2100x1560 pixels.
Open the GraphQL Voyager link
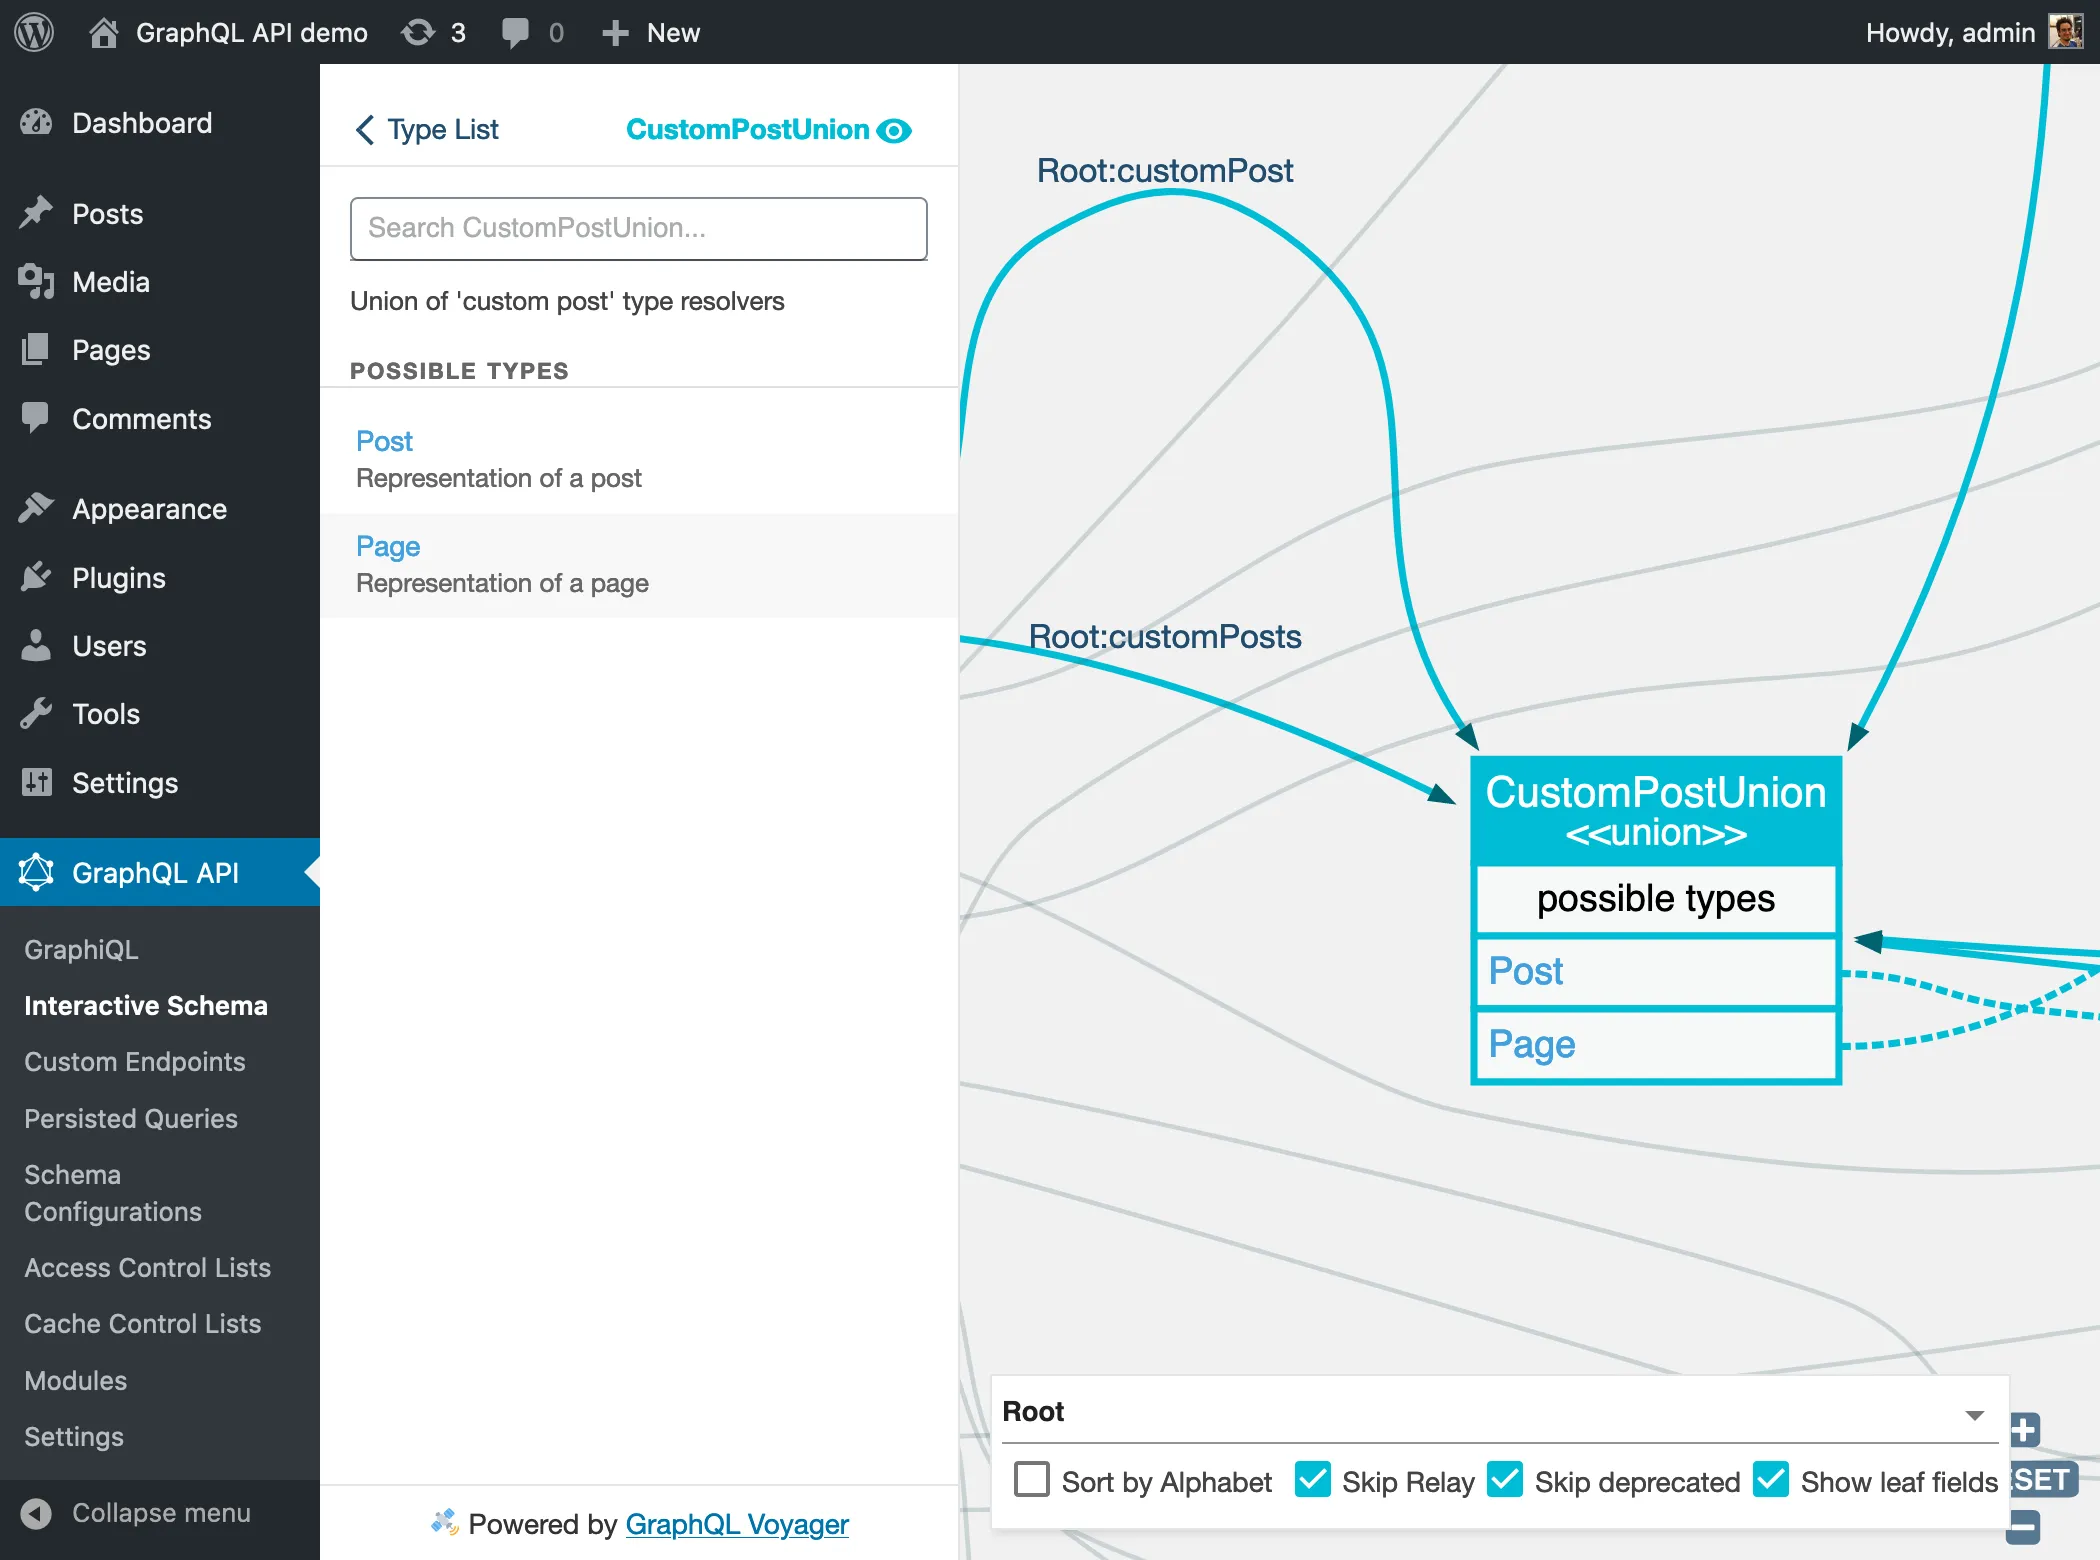[737, 1523]
